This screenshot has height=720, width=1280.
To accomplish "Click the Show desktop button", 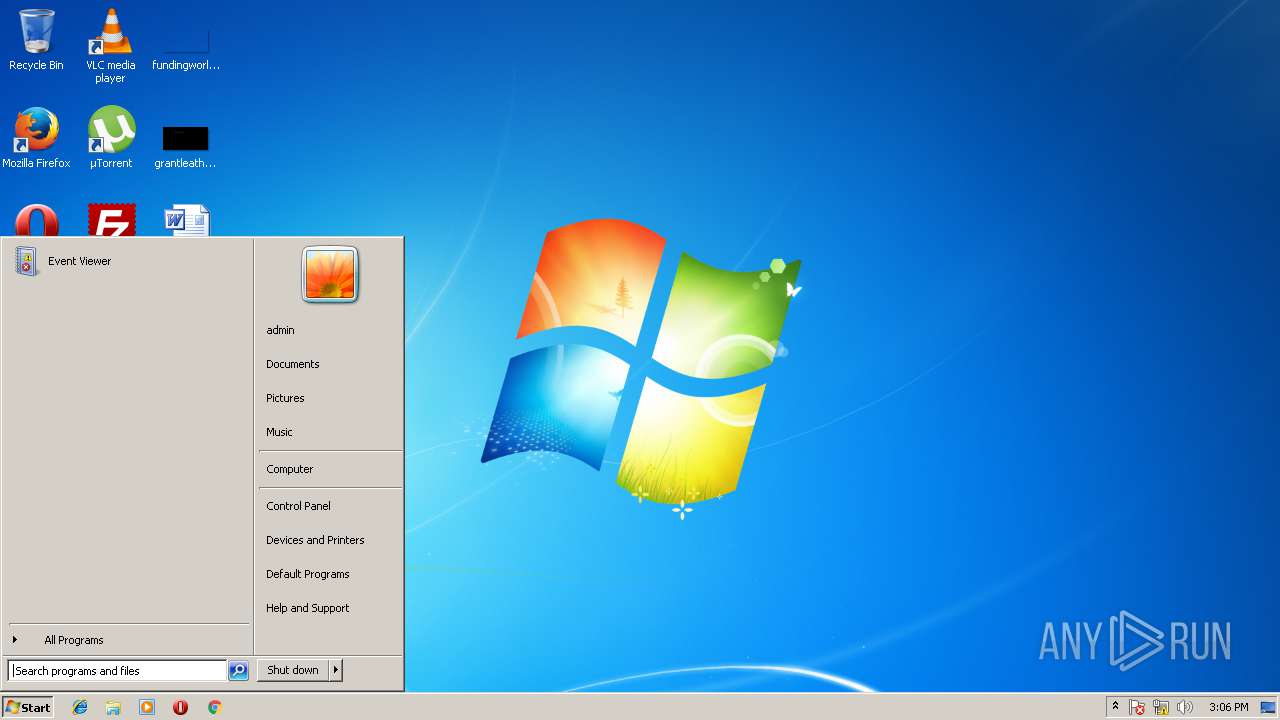I will [x=1269, y=707].
